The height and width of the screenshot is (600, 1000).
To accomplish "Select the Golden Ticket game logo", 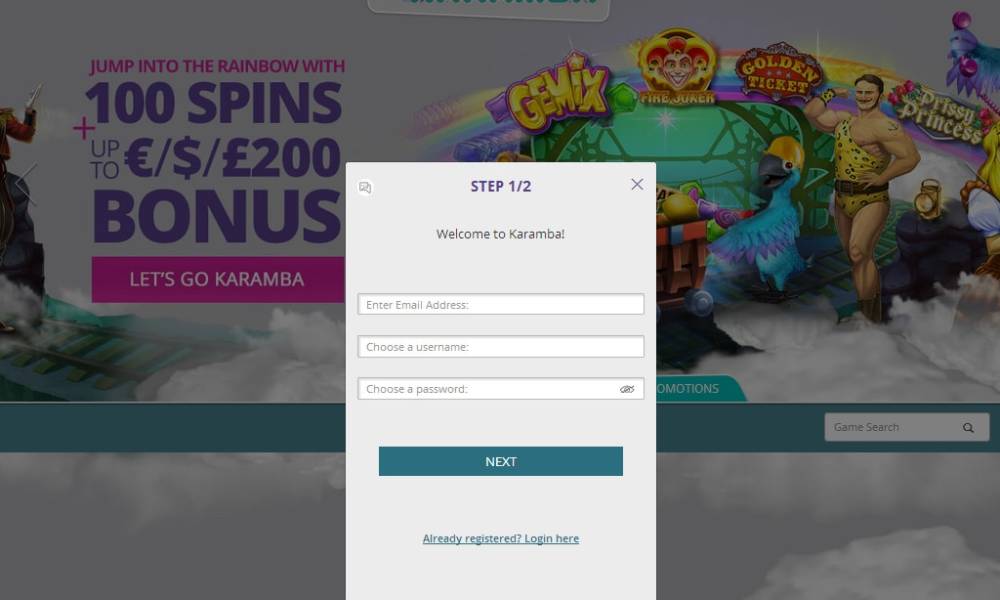I will click(778, 71).
